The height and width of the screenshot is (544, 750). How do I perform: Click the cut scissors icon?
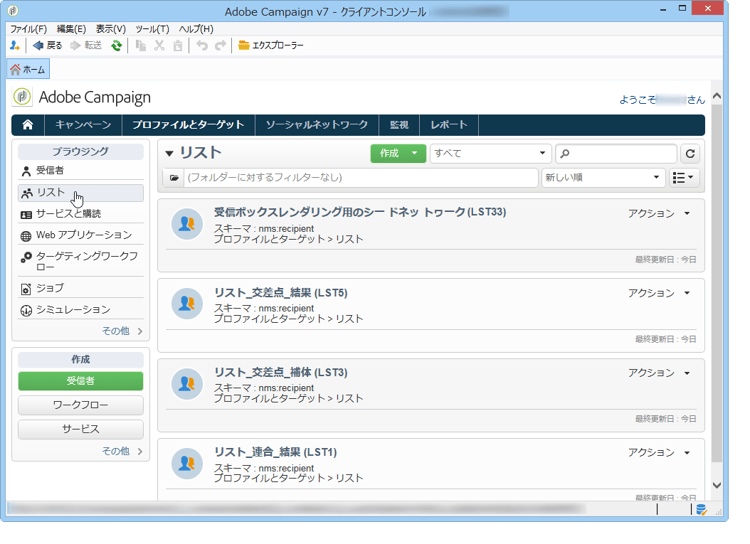pyautogui.click(x=159, y=45)
